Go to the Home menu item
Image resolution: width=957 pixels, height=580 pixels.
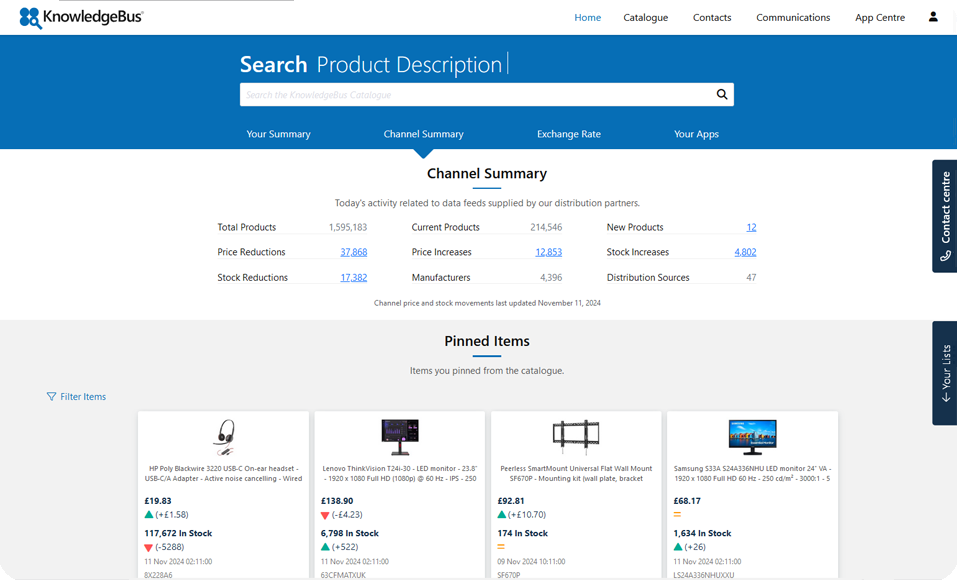click(587, 18)
